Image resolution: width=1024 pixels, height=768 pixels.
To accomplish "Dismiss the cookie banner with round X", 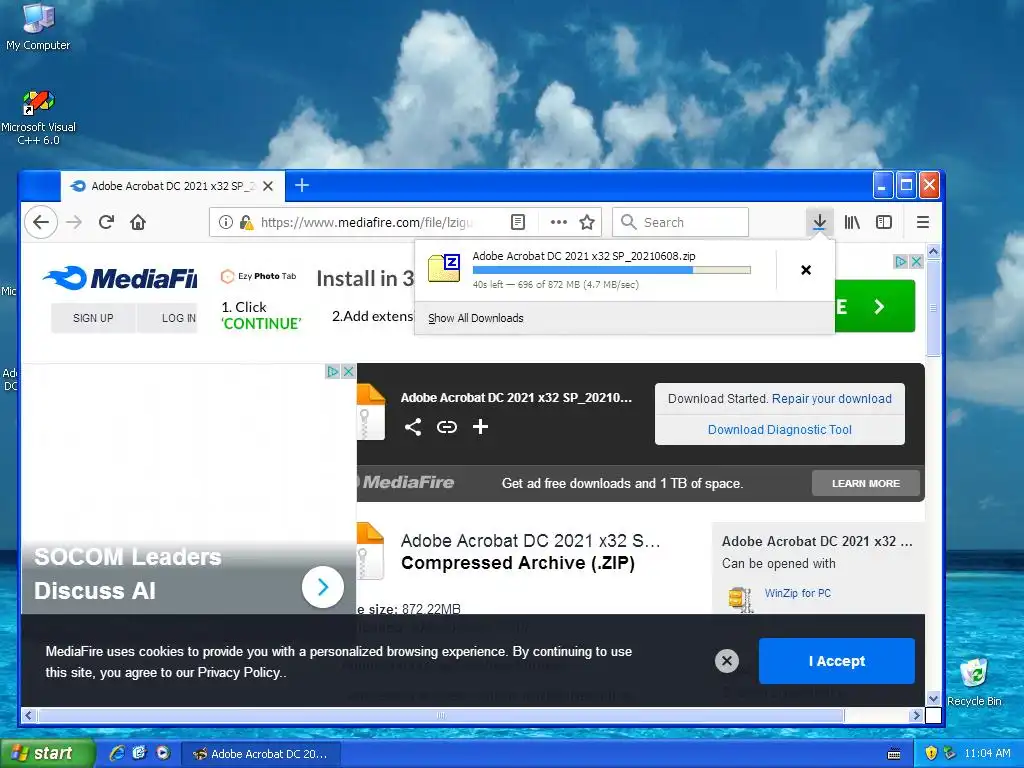I will [727, 661].
